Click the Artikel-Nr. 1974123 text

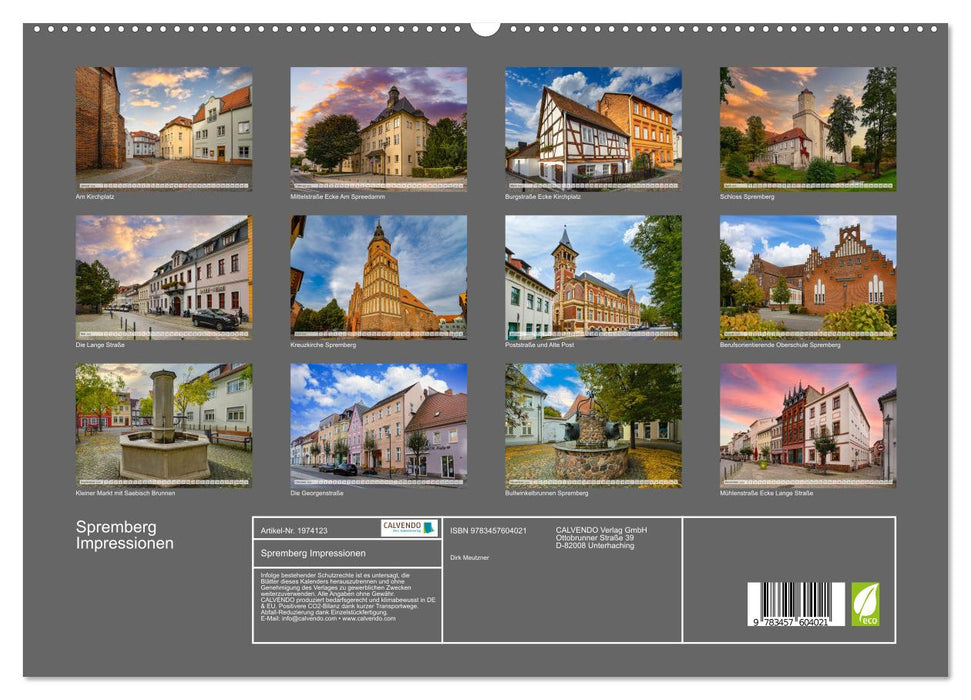294,530
